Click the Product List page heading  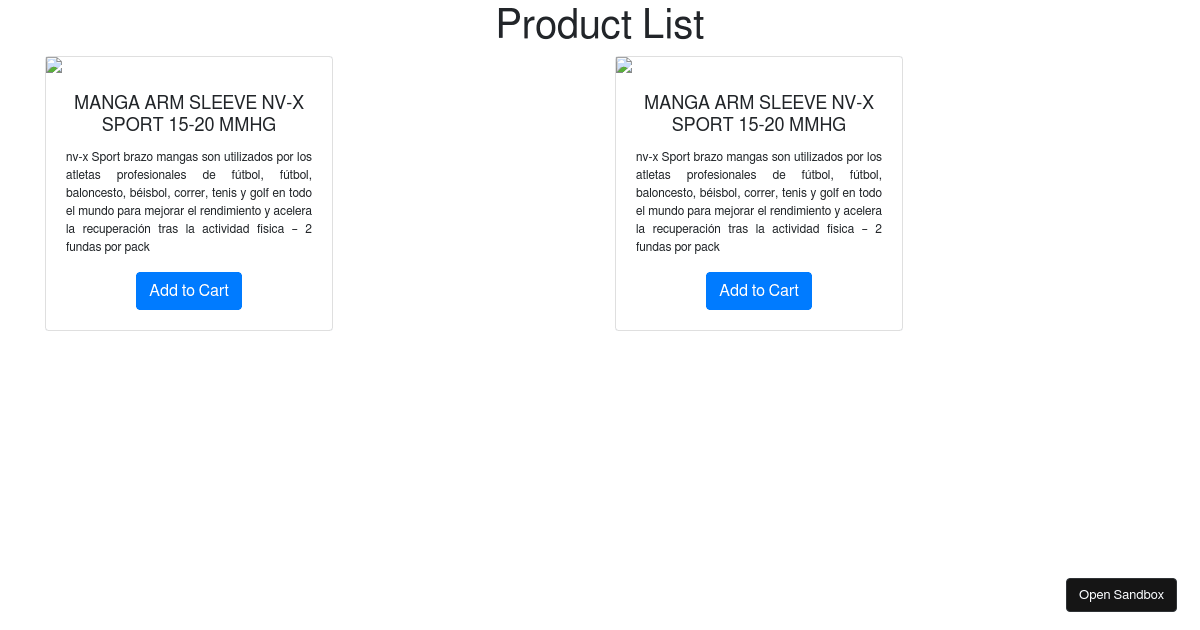pyautogui.click(x=600, y=25)
